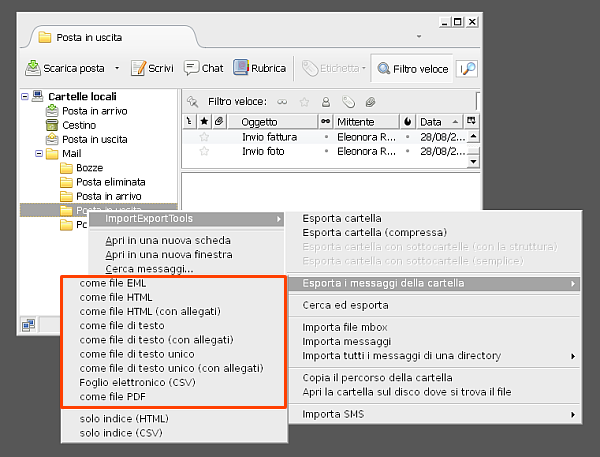
Task: Toggle contacts filter person icon
Action: 326,102
